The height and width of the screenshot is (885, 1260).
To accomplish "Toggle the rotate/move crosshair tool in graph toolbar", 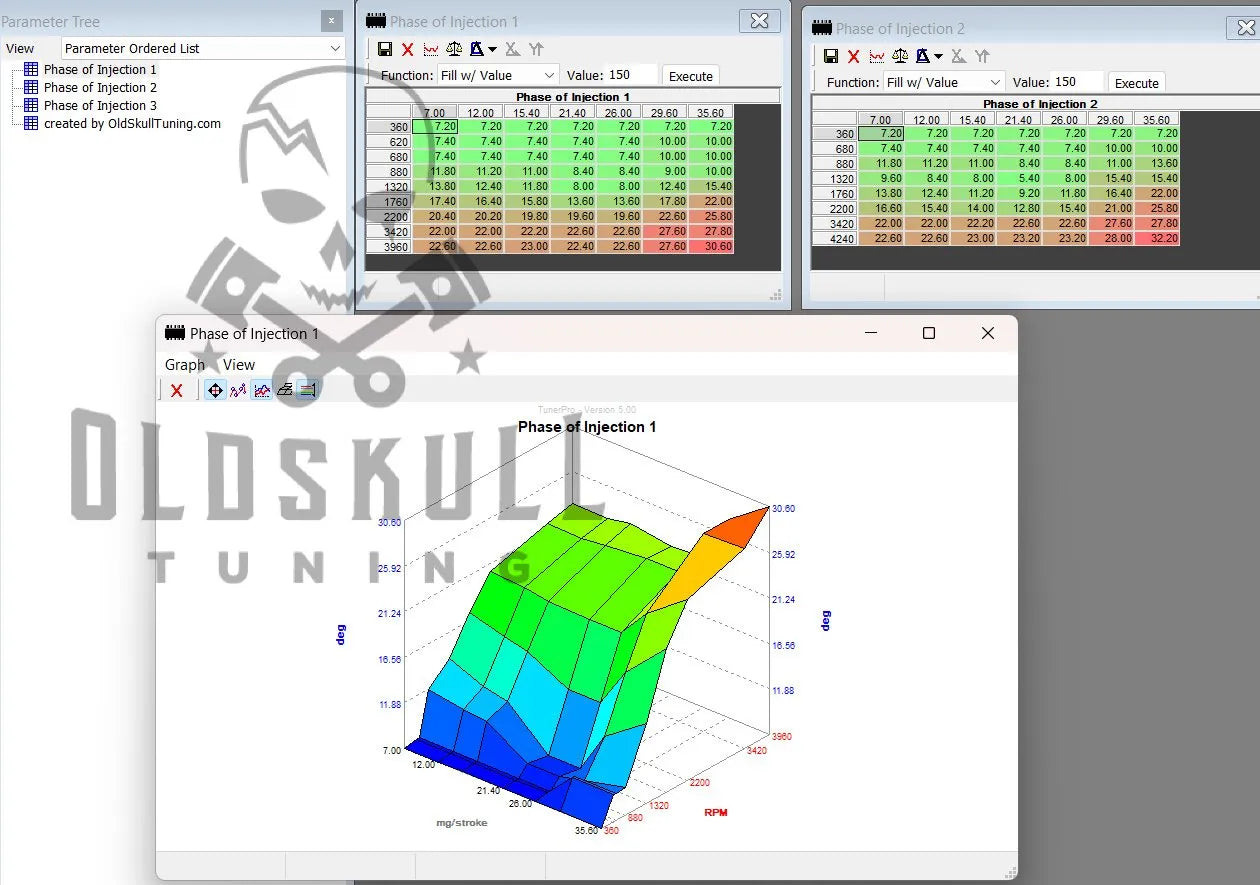I will (x=214, y=390).
